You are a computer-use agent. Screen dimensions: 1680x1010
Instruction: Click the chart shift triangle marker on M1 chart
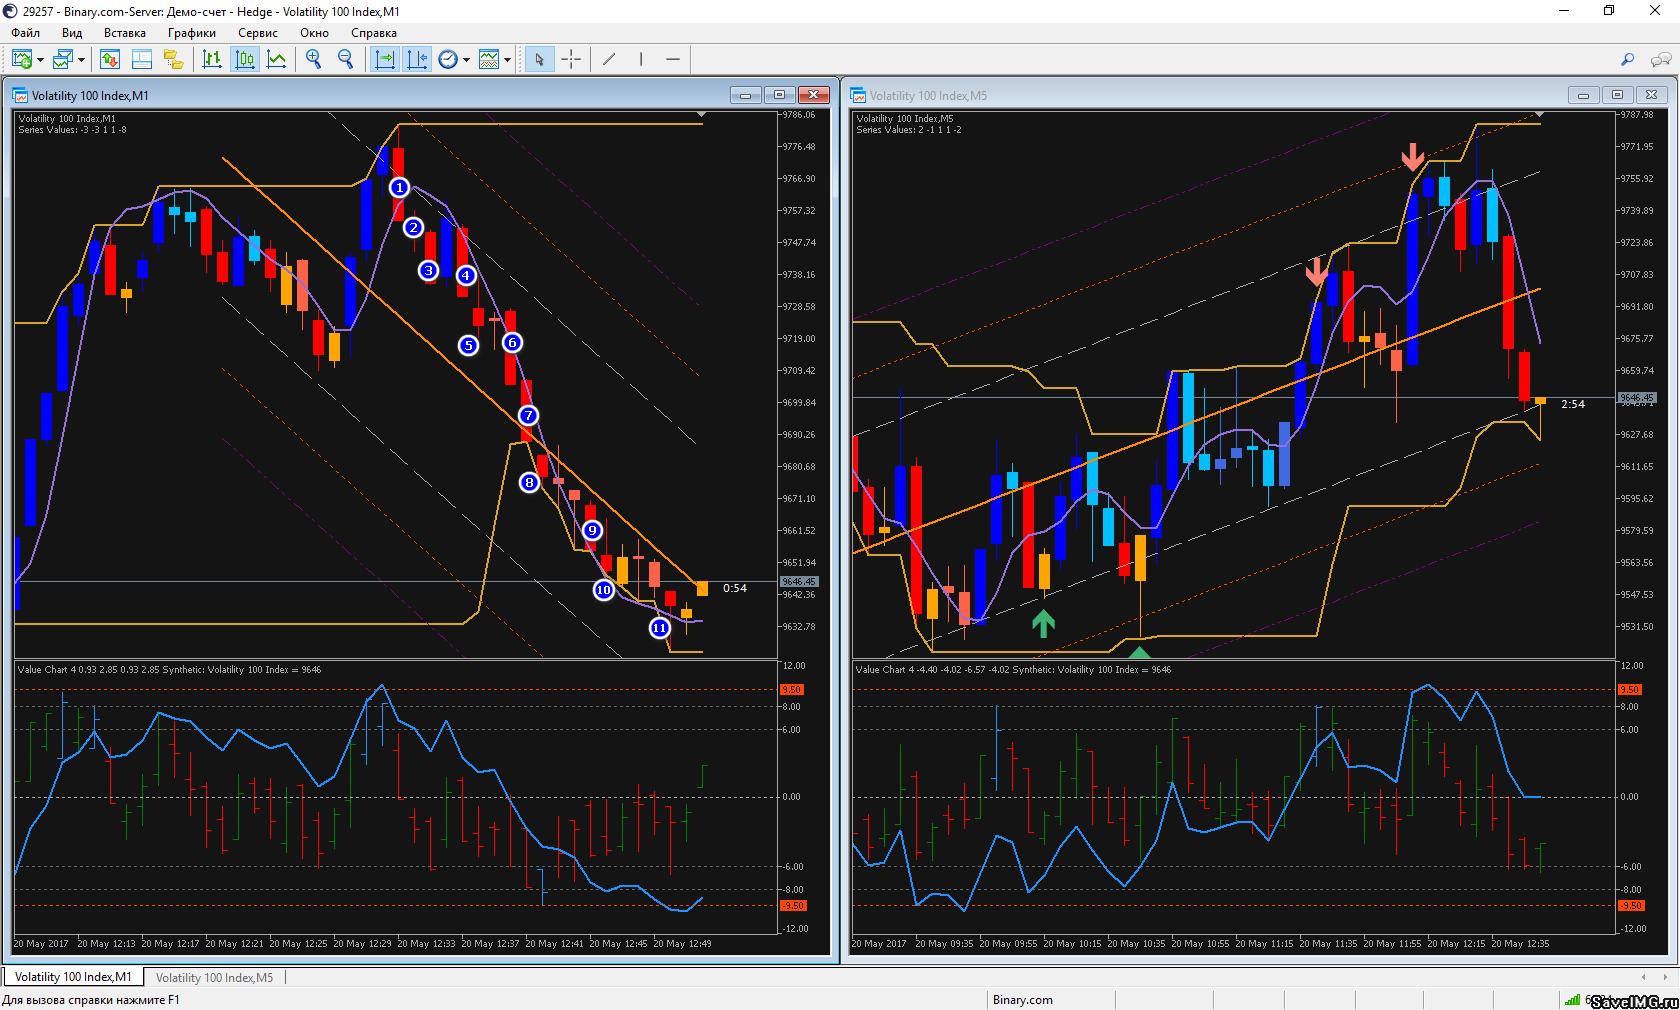[701, 115]
